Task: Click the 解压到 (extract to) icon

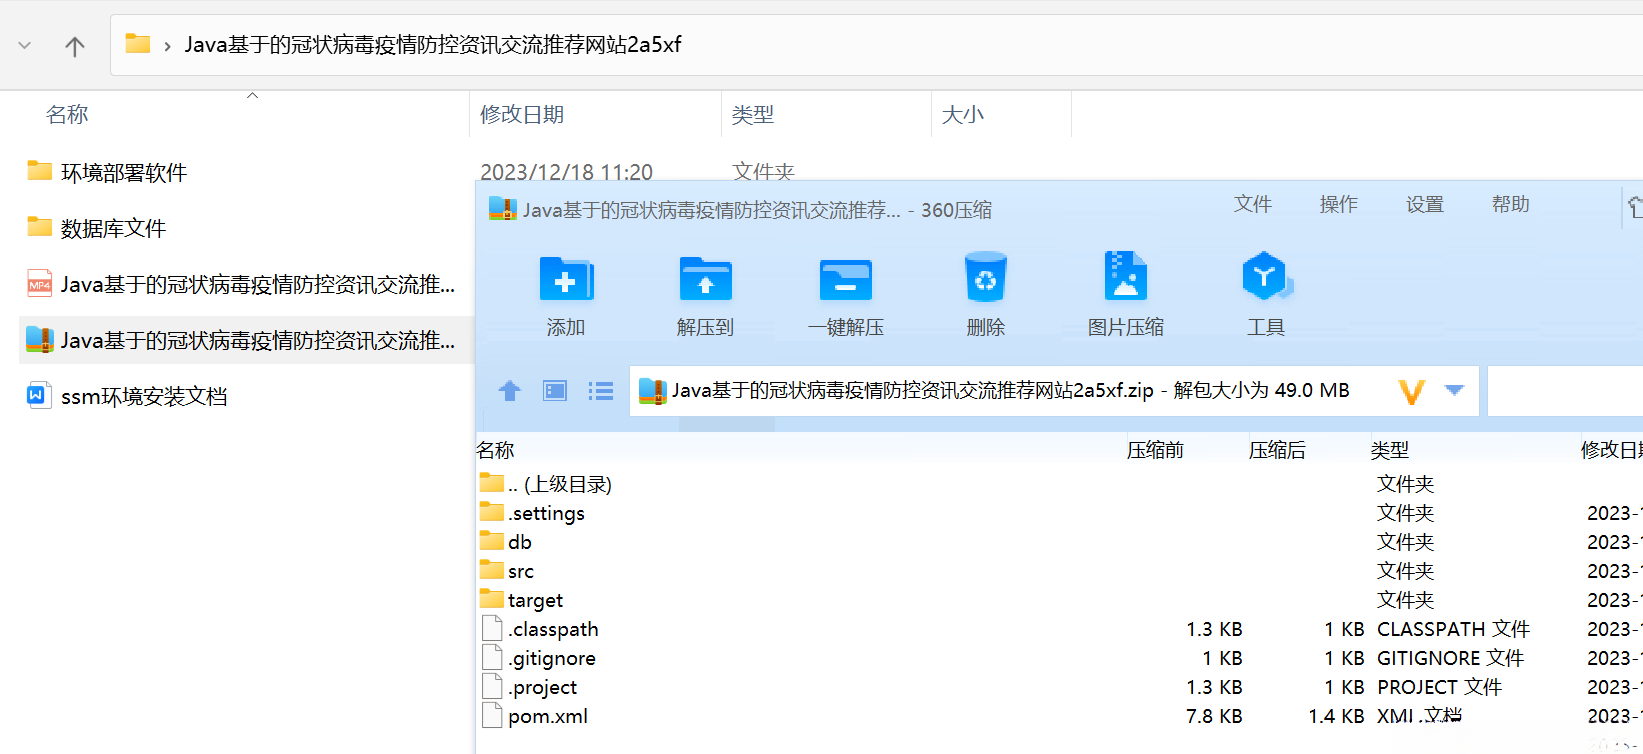Action: pos(706,278)
